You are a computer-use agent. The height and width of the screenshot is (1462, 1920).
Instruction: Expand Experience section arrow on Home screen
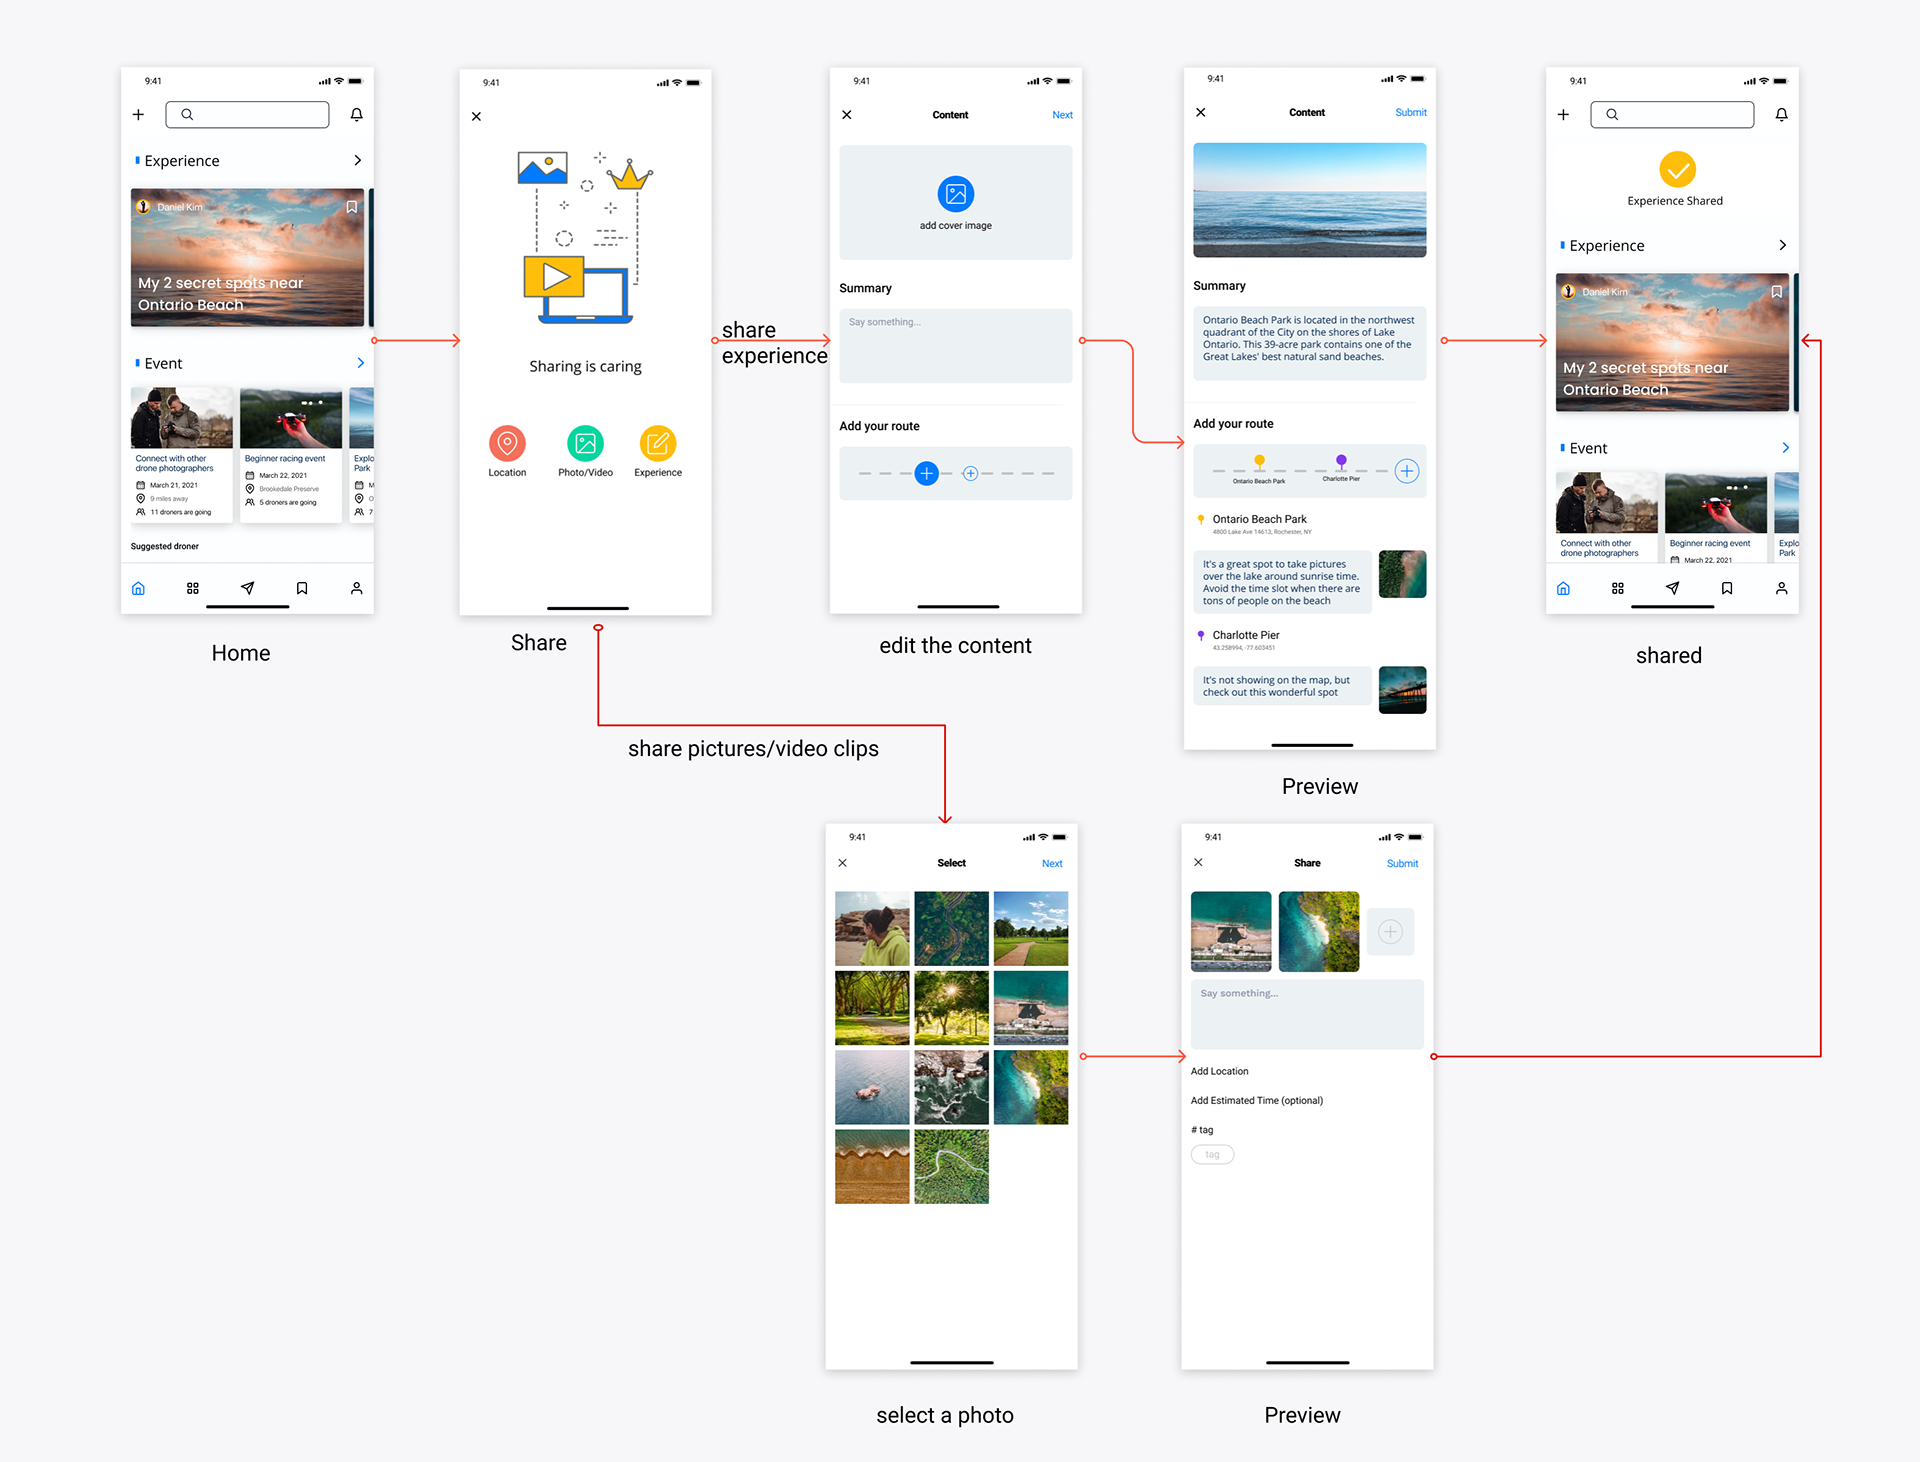click(x=357, y=160)
